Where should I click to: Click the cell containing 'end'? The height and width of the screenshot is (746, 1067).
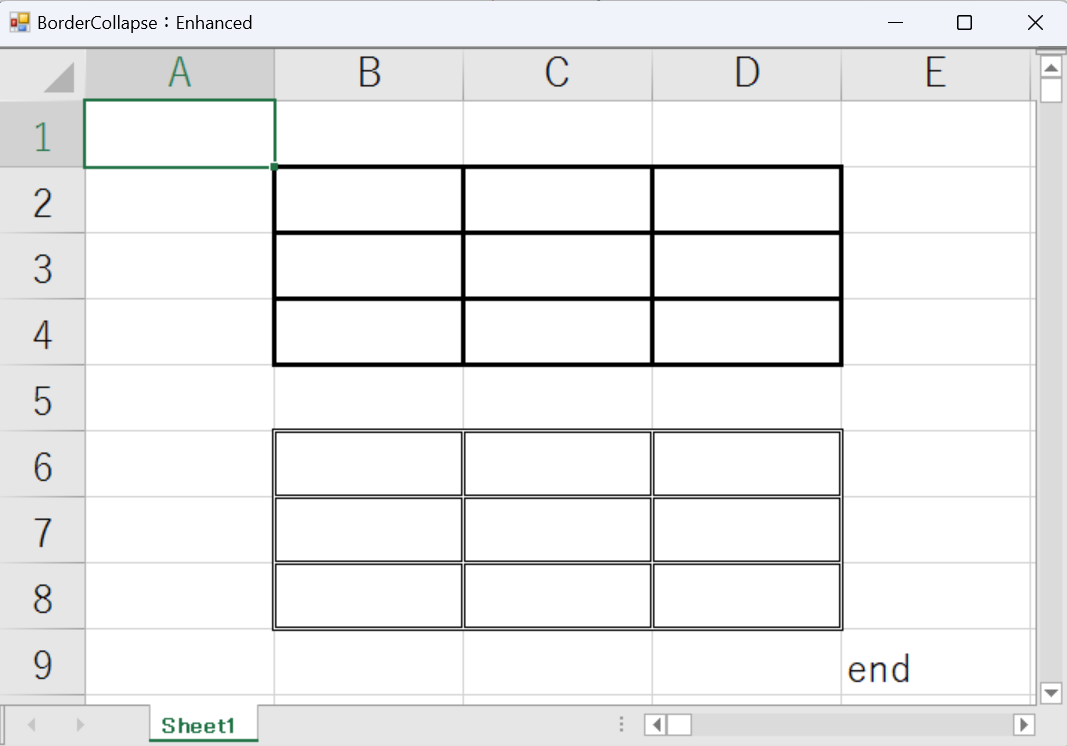(x=936, y=663)
